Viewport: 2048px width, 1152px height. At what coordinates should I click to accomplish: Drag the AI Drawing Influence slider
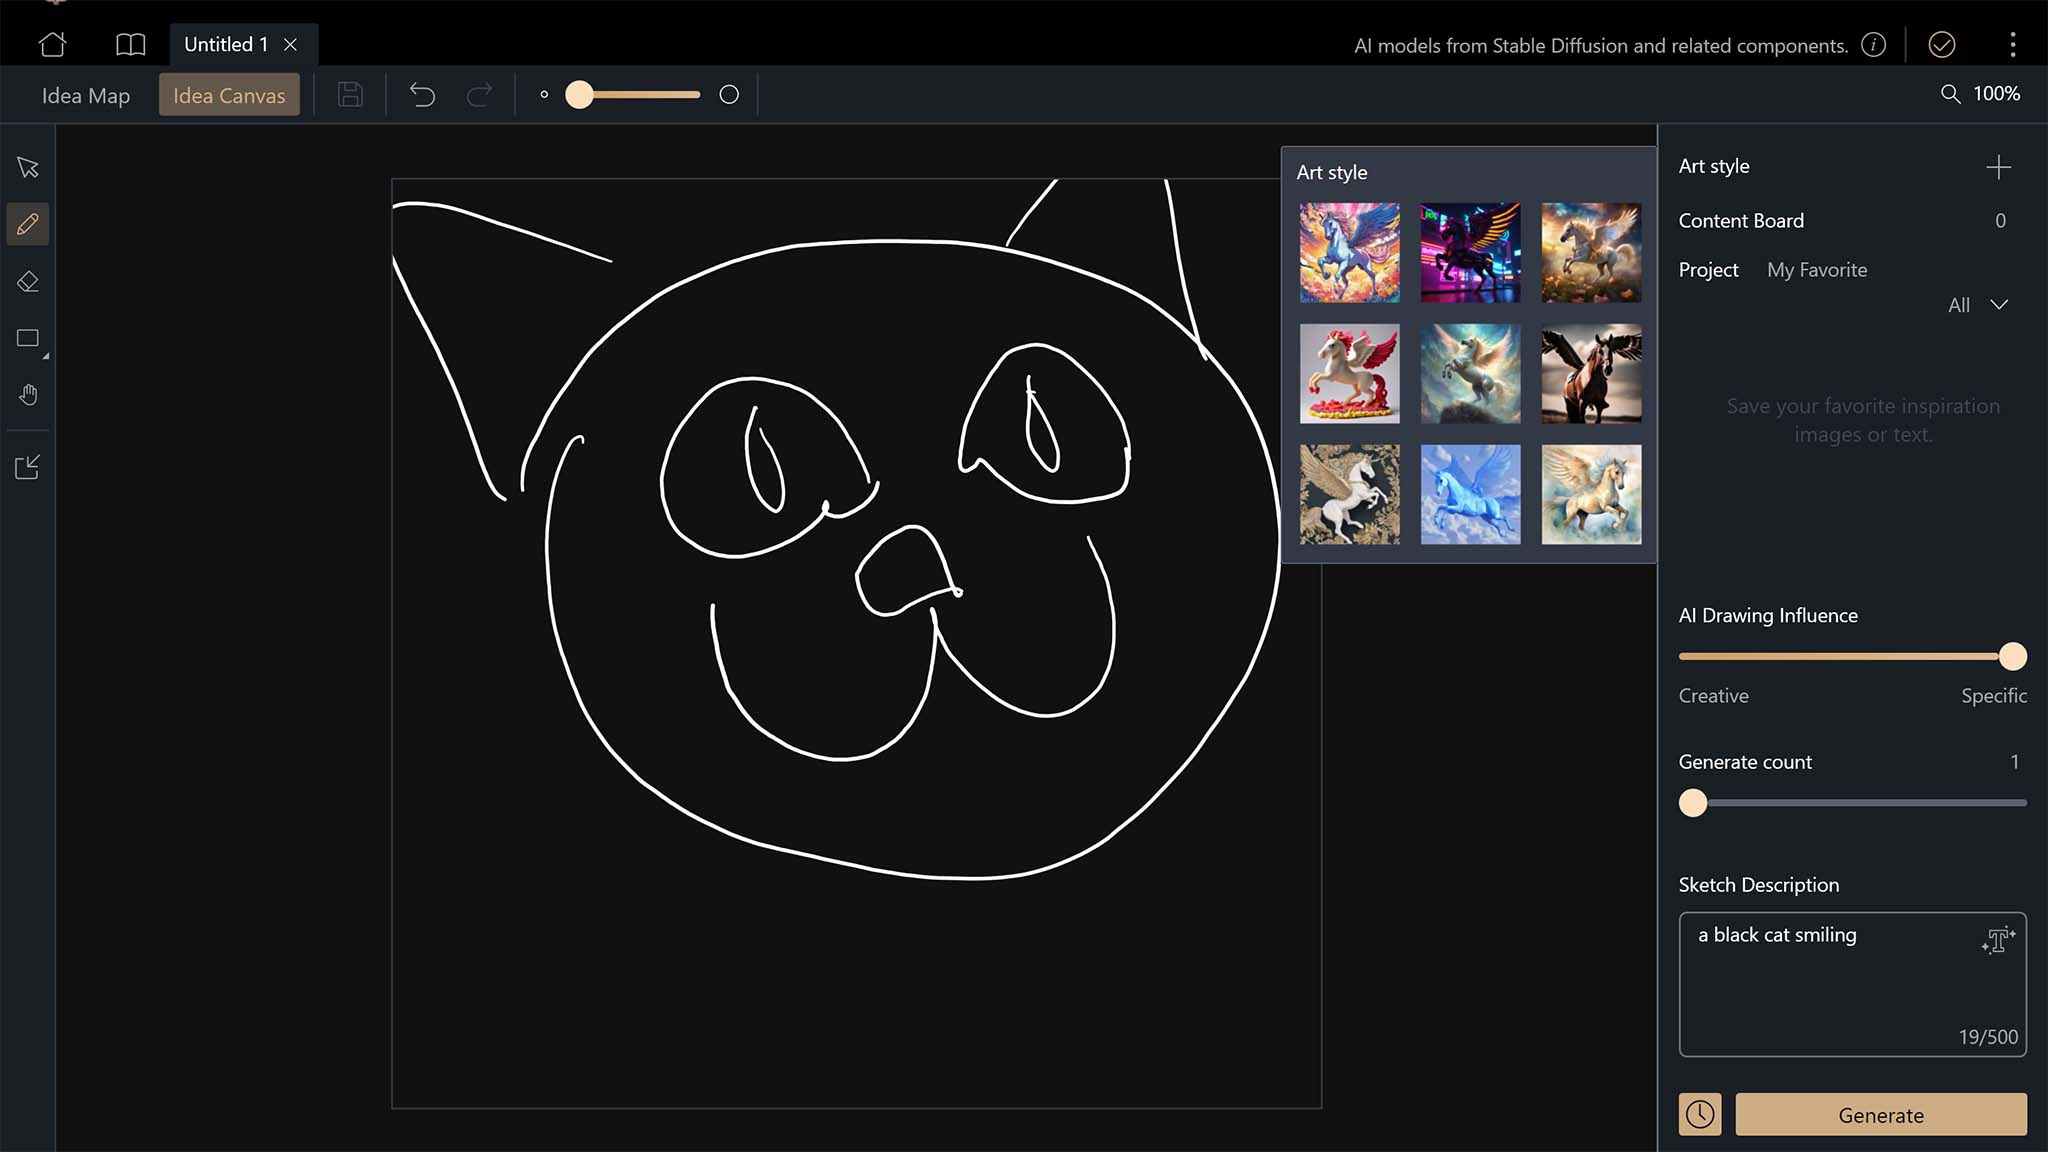pos(2011,655)
